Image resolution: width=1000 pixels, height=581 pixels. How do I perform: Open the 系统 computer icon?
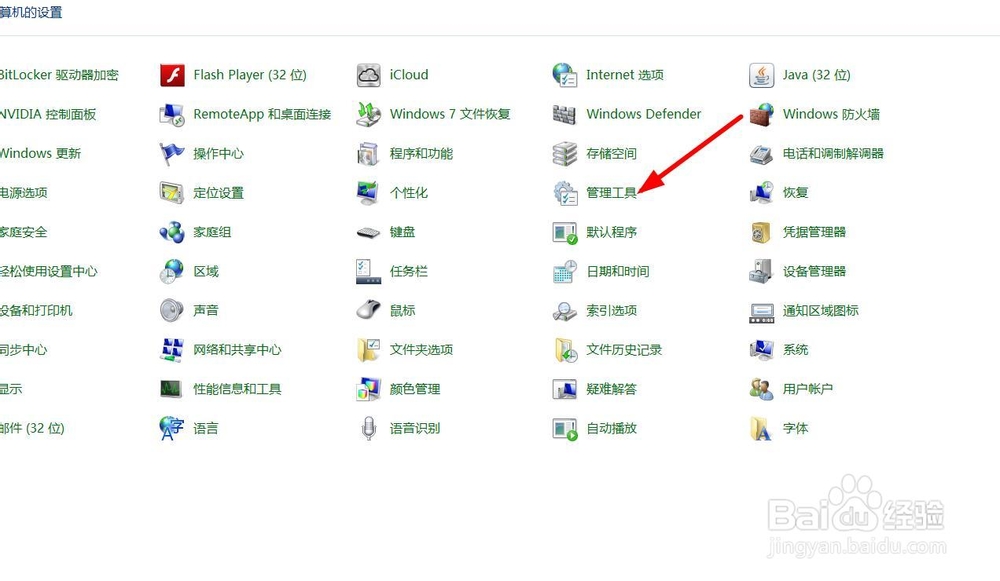761,350
